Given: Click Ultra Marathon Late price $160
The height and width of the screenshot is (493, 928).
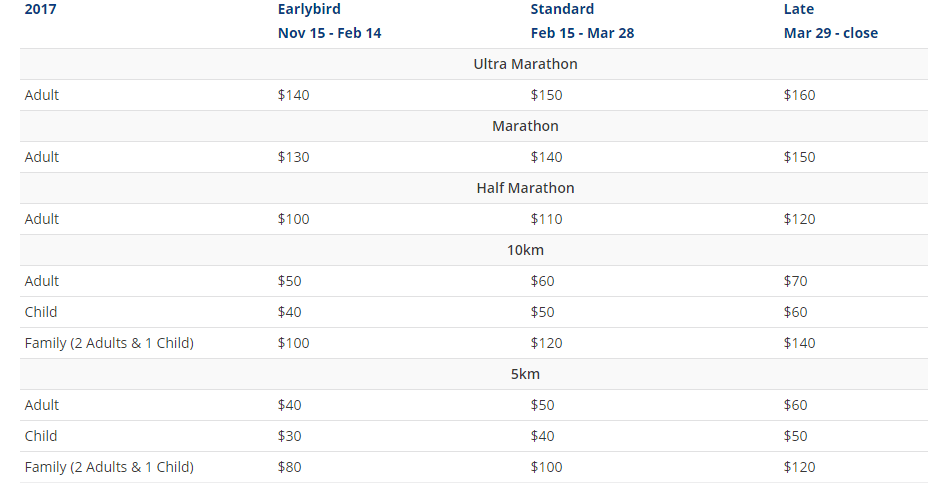Looking at the screenshot, I should point(800,95).
